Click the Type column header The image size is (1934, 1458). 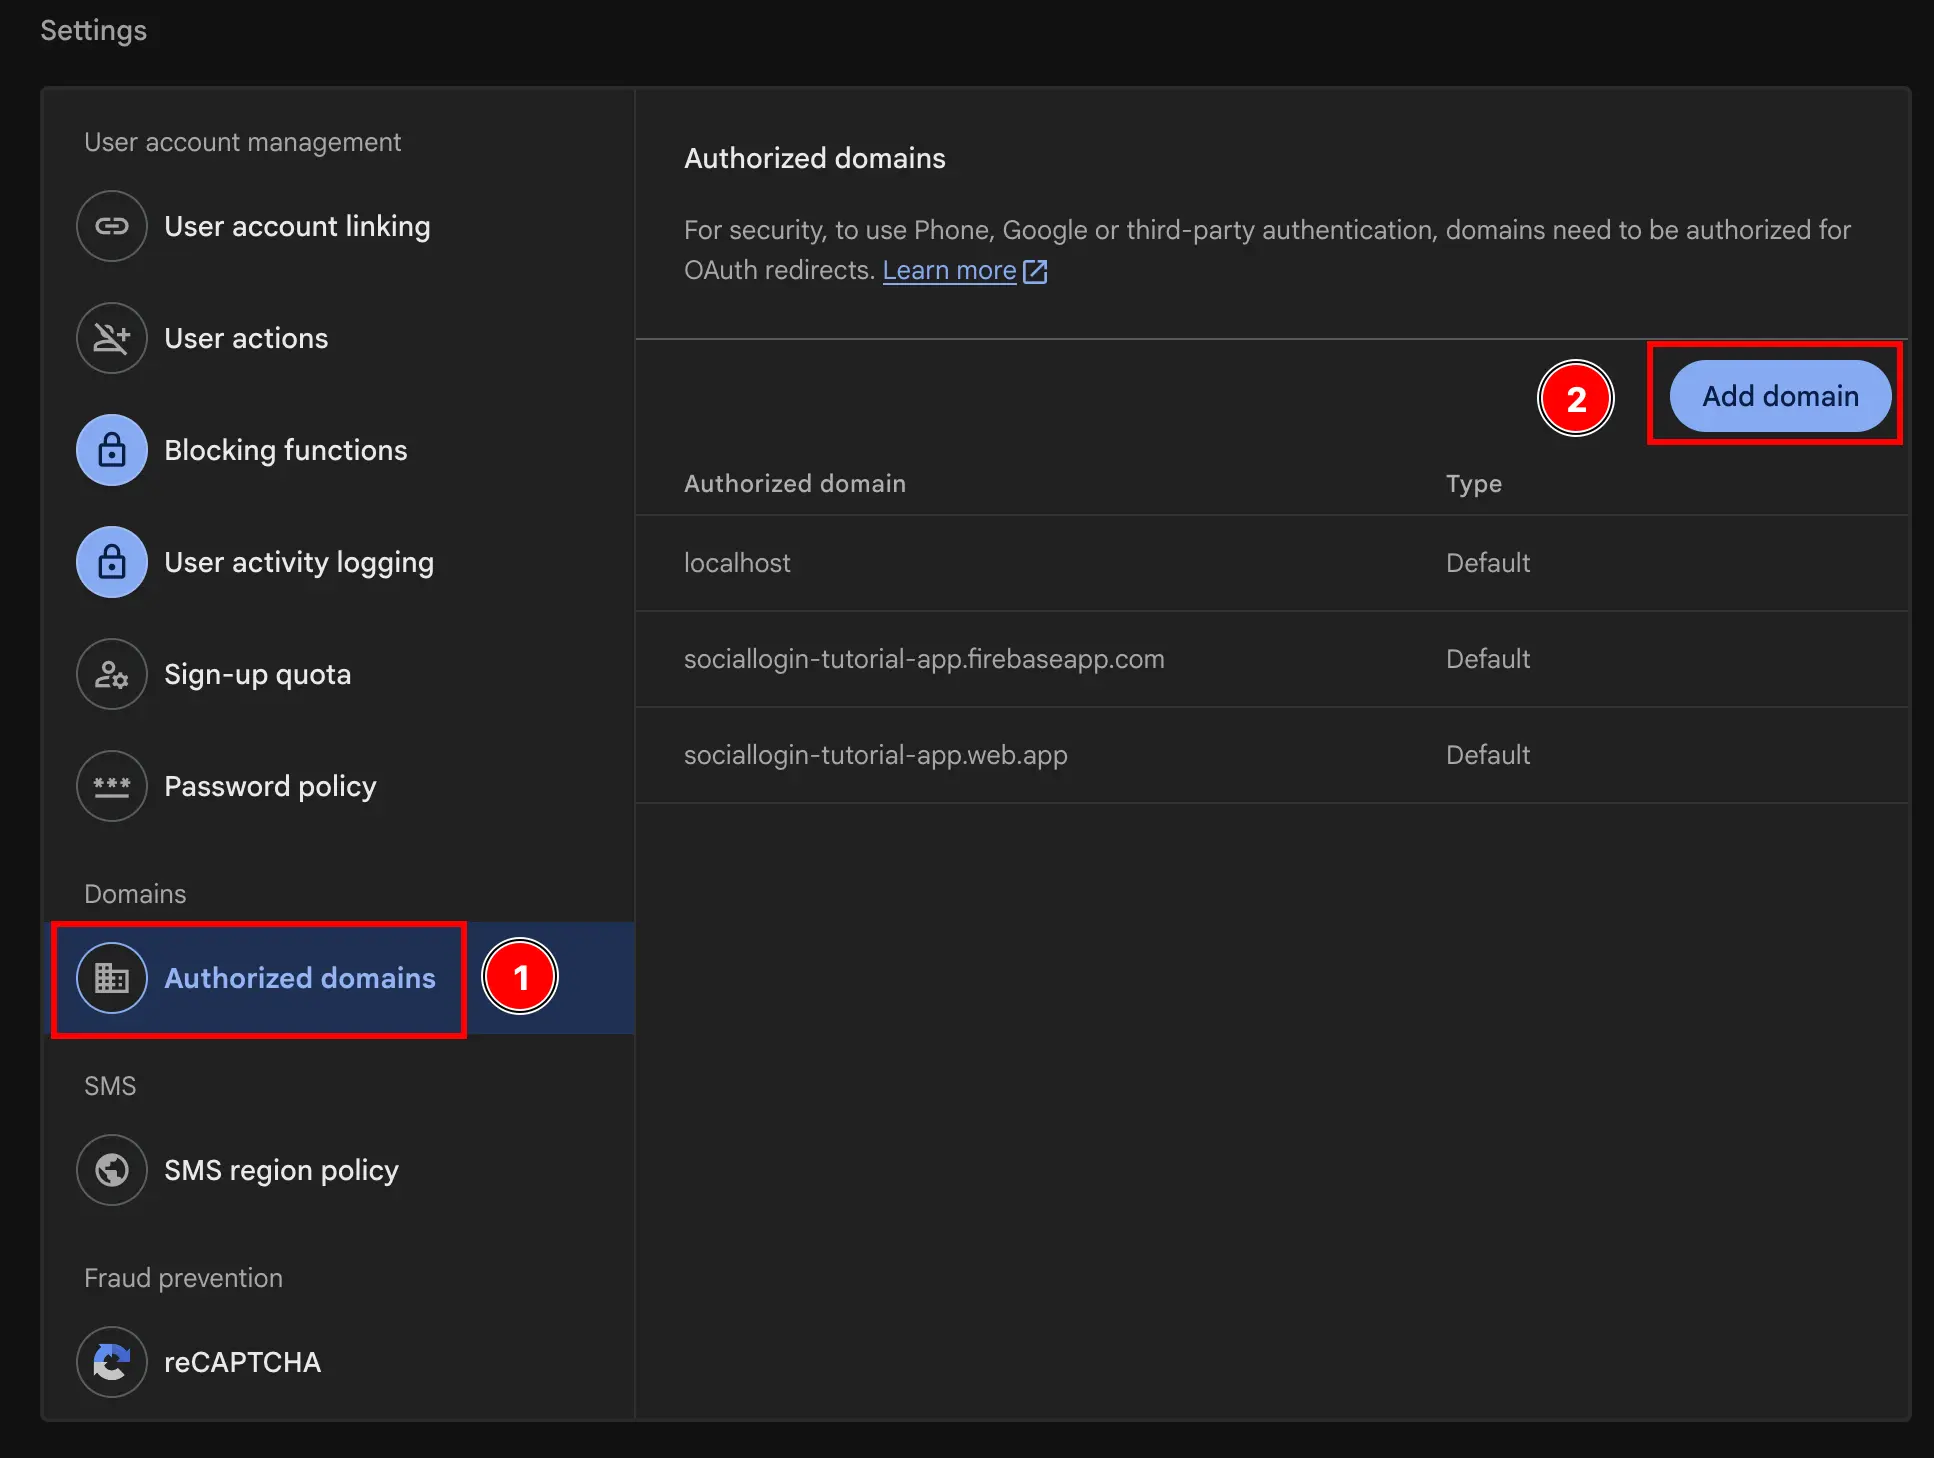click(1473, 483)
